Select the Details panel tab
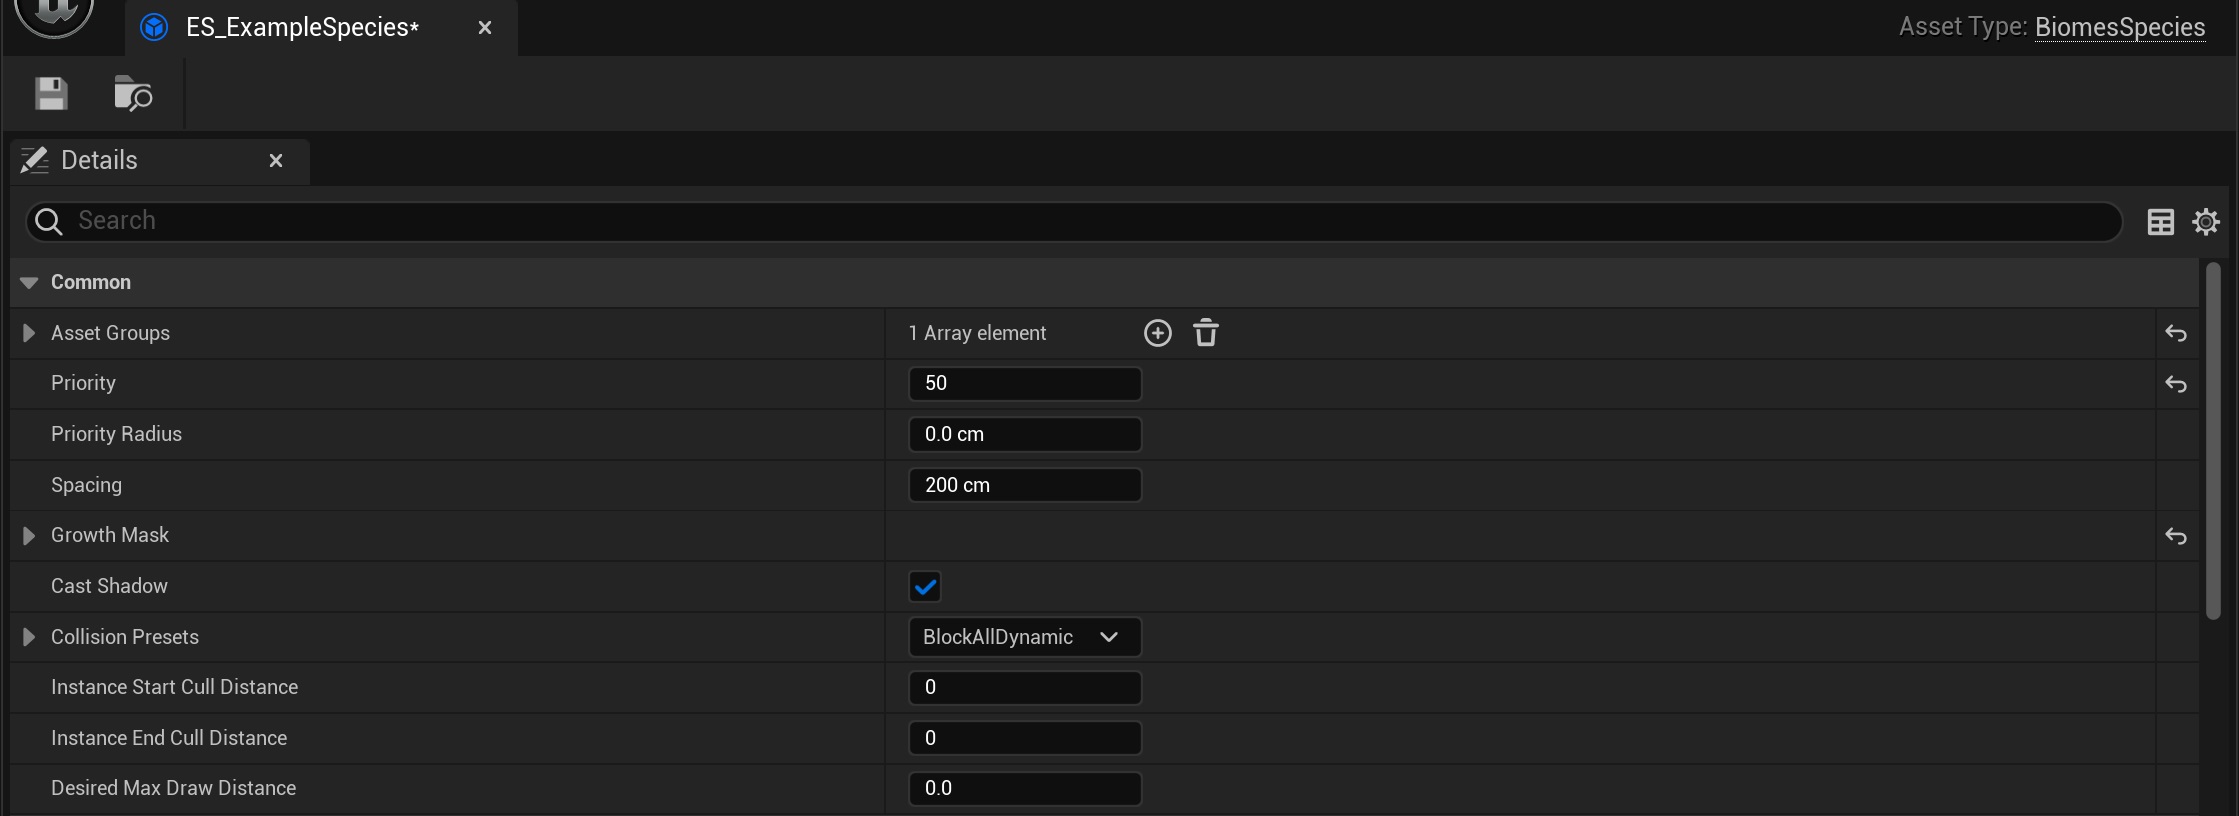 click(x=99, y=161)
